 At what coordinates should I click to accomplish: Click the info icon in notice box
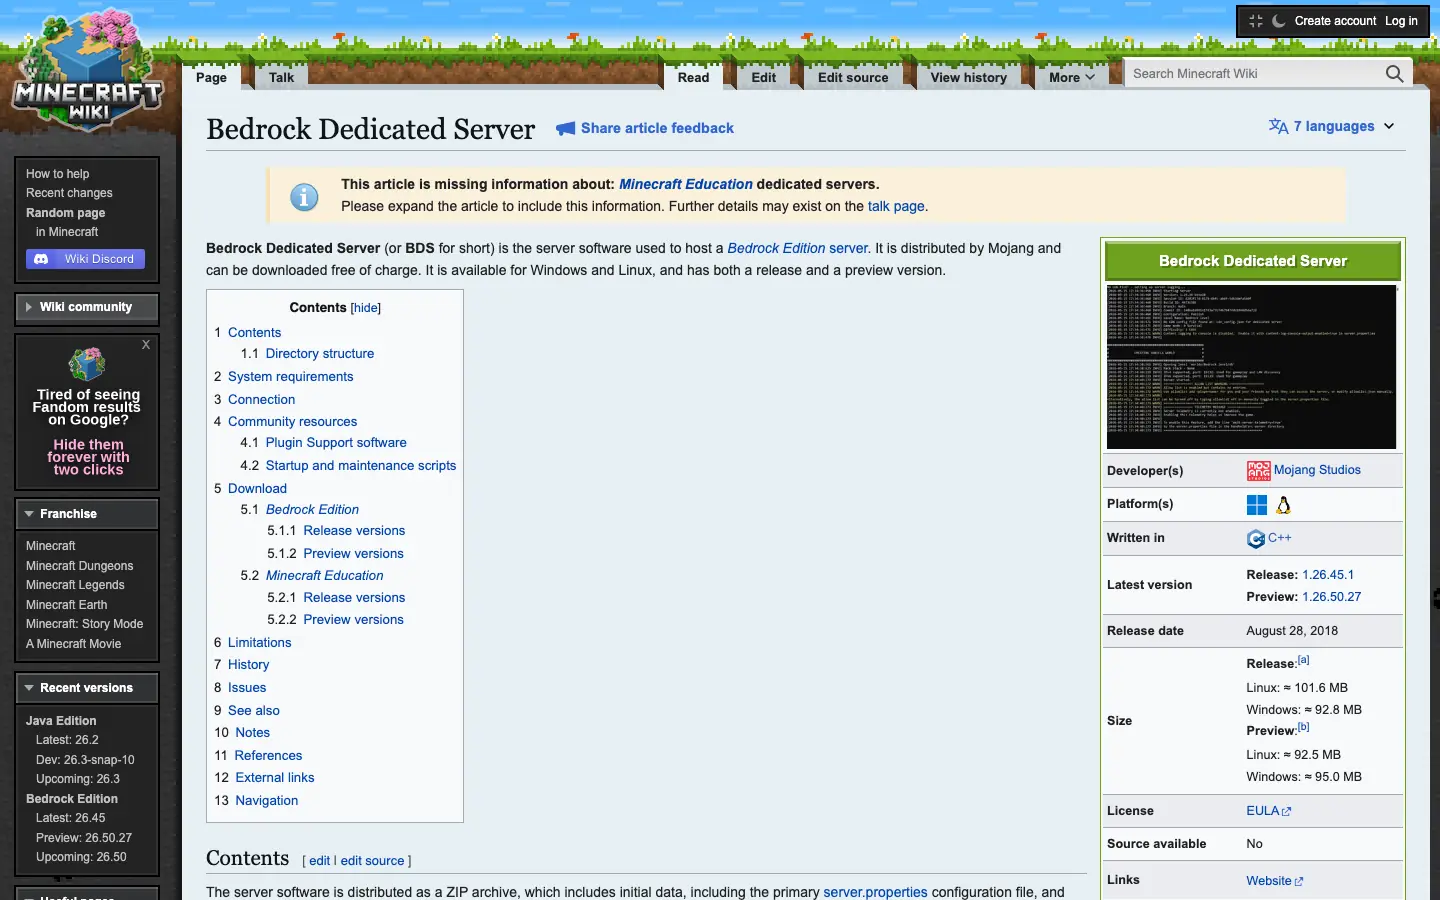(x=304, y=197)
